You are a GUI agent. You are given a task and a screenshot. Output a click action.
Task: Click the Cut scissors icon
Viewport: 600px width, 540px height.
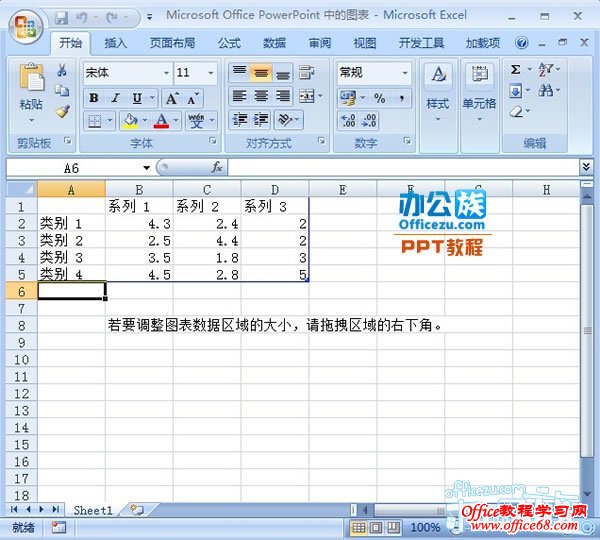pos(62,71)
